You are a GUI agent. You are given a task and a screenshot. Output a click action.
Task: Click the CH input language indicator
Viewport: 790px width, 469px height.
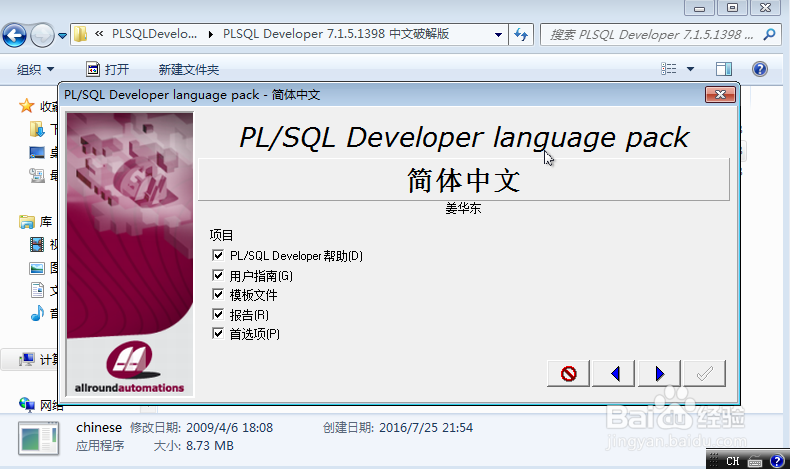[x=733, y=461]
